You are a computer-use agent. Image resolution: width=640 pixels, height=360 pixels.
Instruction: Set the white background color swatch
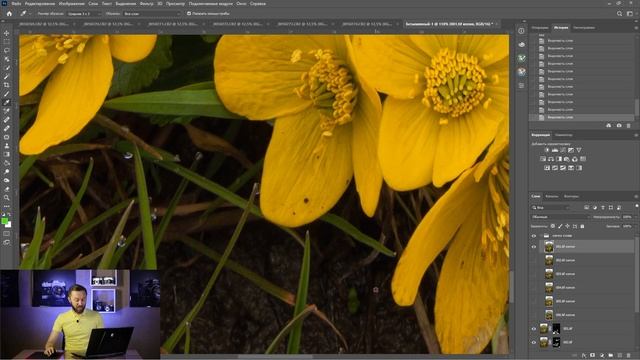(x=9, y=224)
